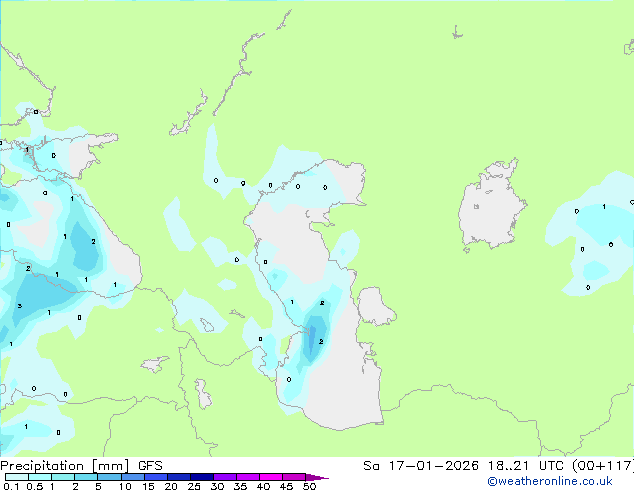Select the 25–30 mm dark navy legend box
This screenshot has width=634, height=490.
(x=202, y=477)
